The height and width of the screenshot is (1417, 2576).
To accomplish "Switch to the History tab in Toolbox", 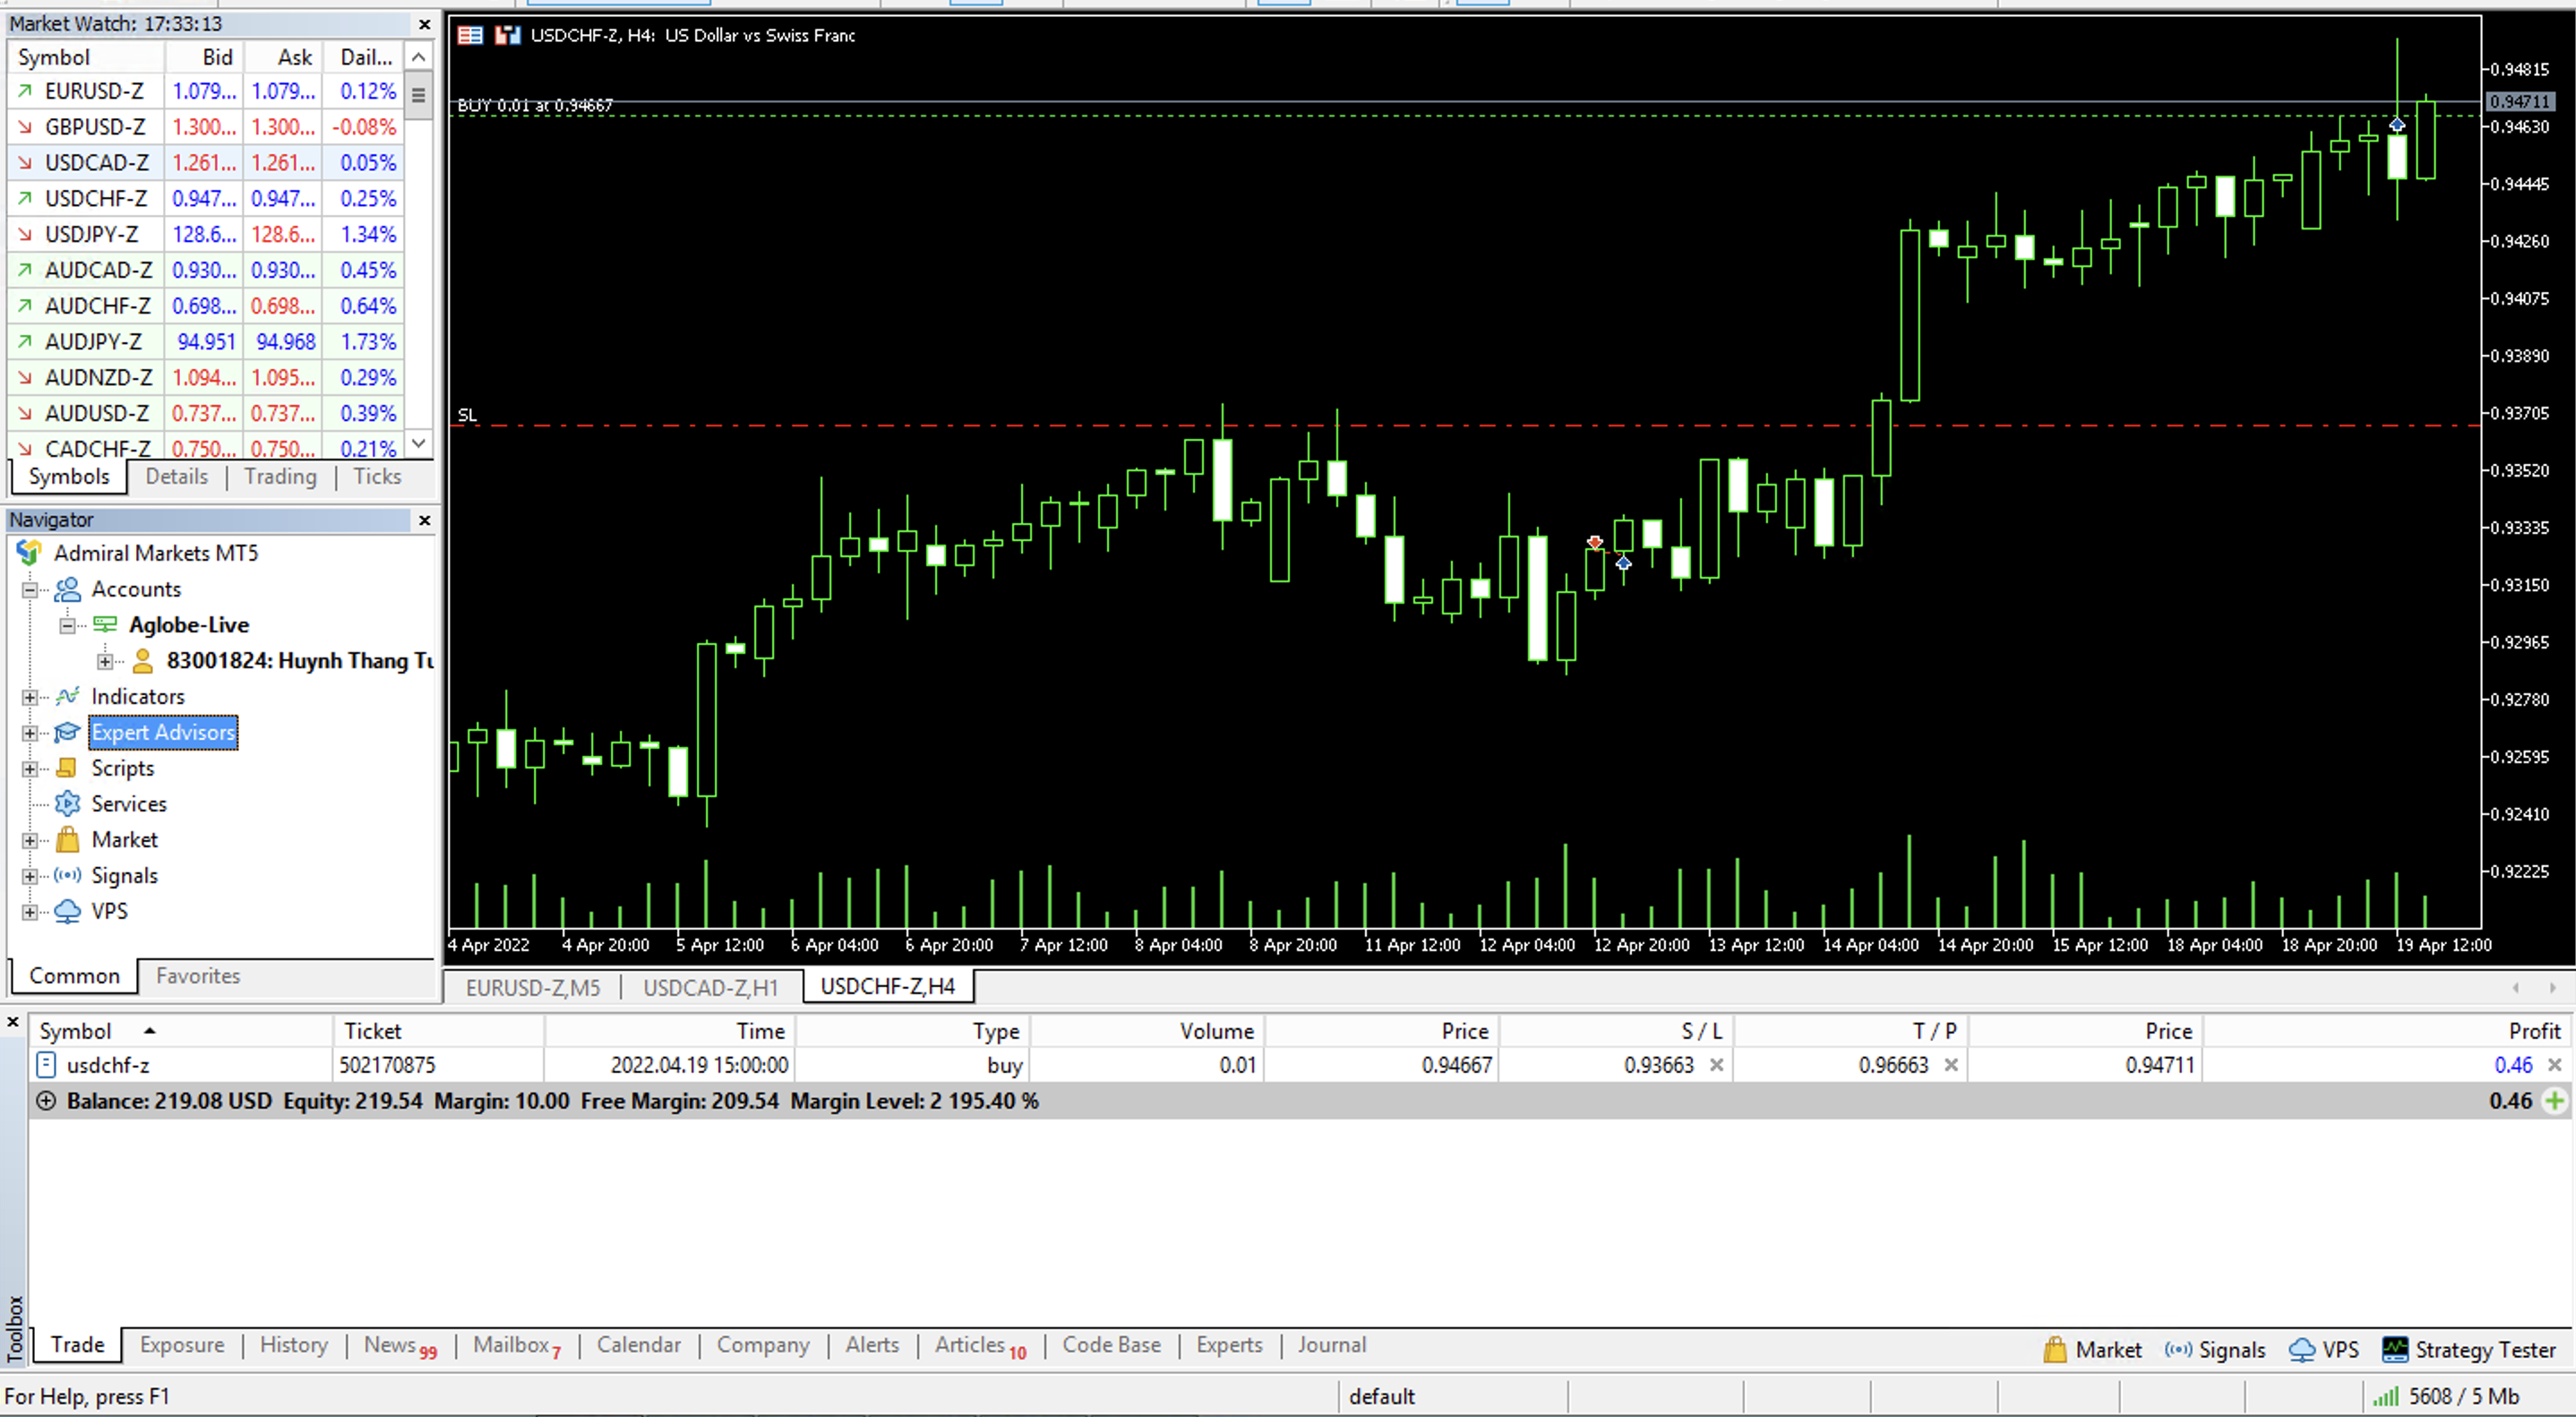I will (293, 1345).
